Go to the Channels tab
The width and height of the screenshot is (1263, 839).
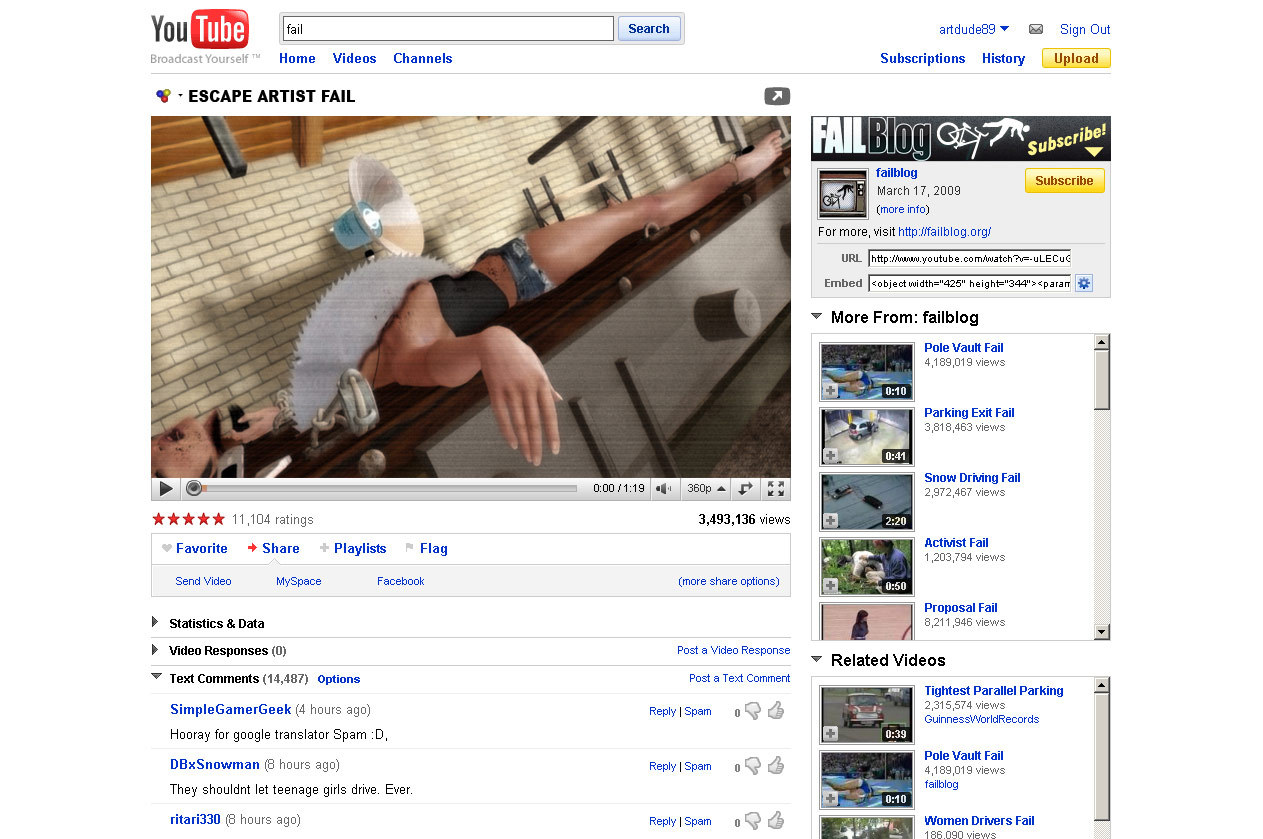point(422,58)
